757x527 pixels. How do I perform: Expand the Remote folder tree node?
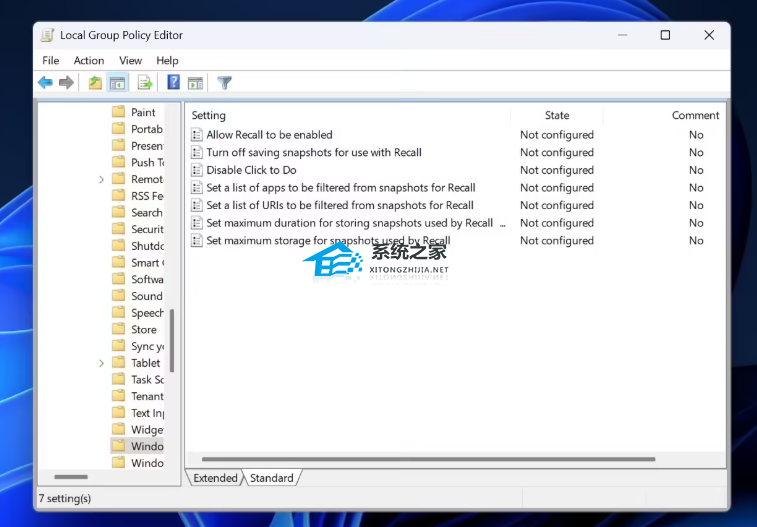click(x=102, y=180)
